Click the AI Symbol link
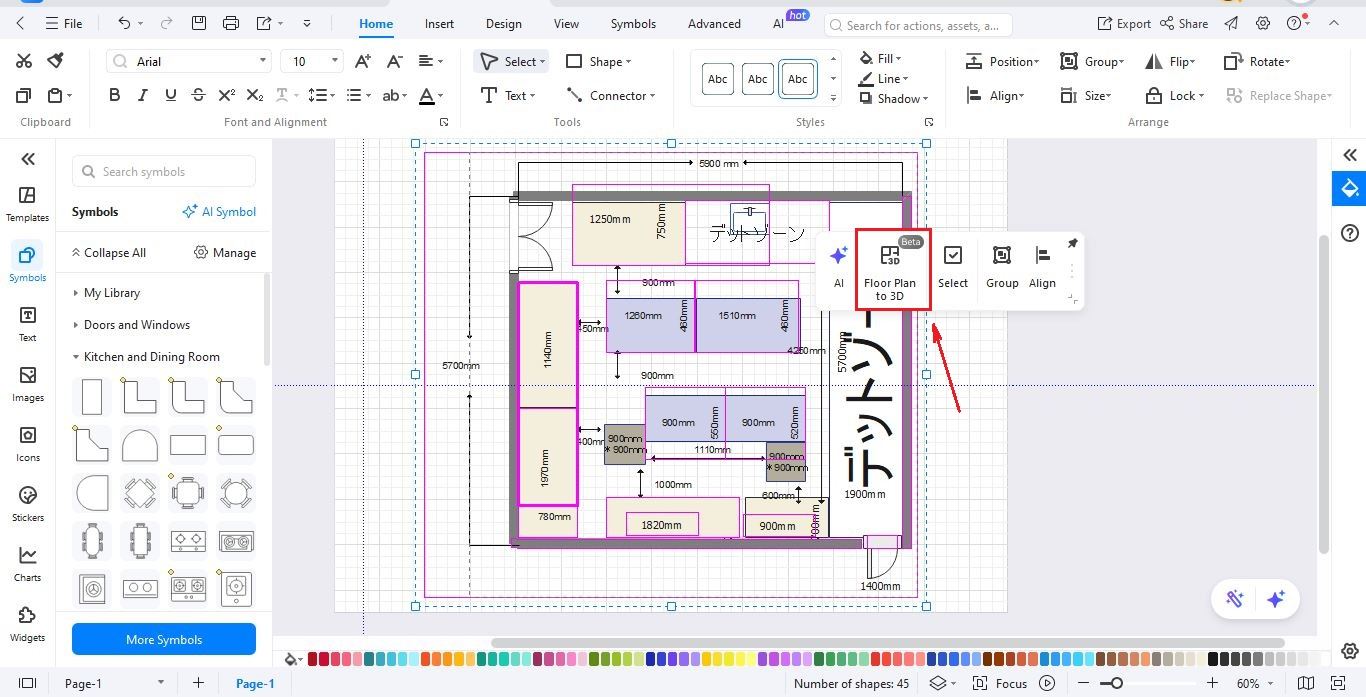 pyautogui.click(x=219, y=211)
